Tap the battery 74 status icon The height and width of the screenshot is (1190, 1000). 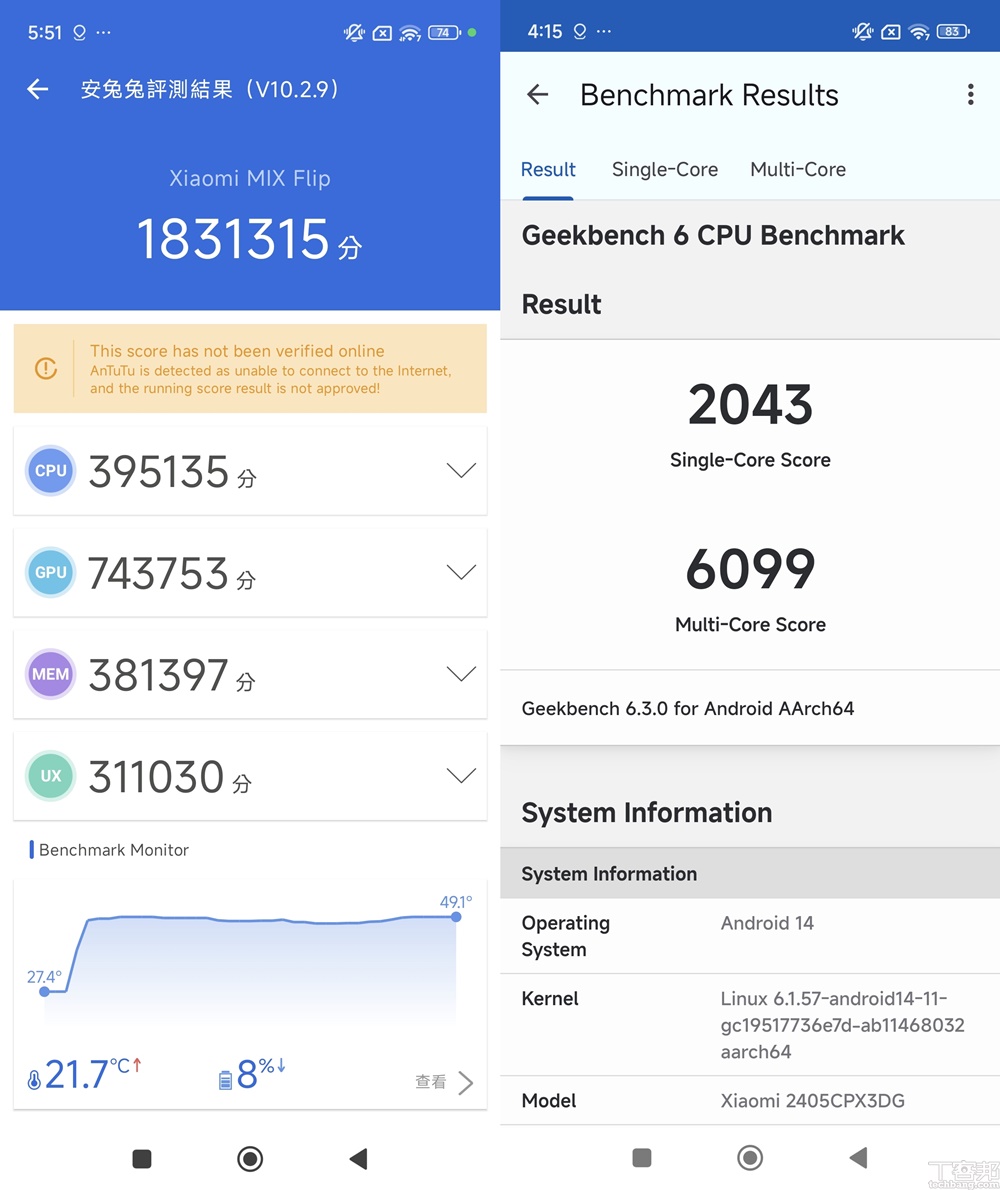[x=444, y=33]
